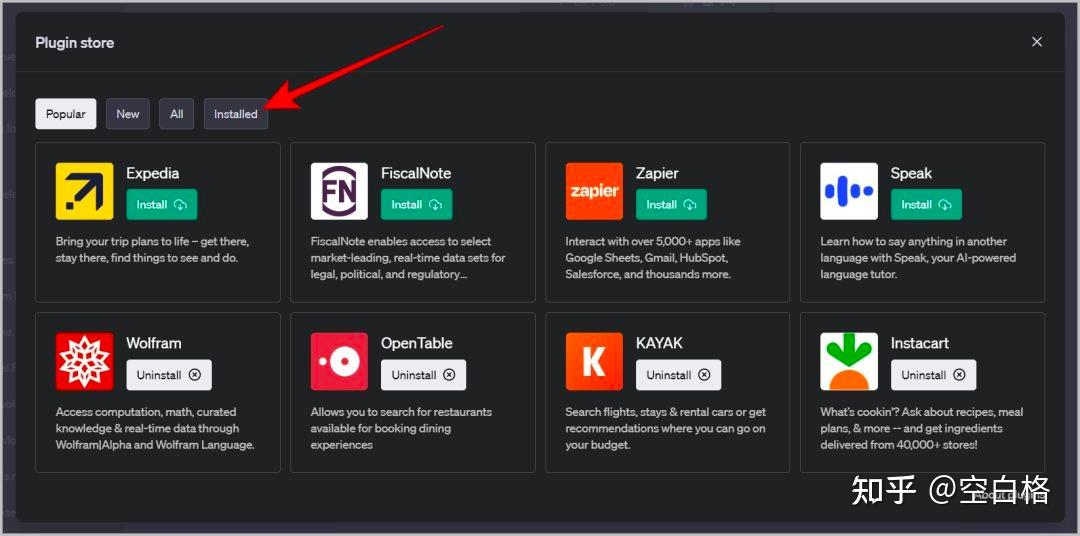The image size is (1080, 536).
Task: Uninstall the Instacart plugin
Action: pos(933,375)
